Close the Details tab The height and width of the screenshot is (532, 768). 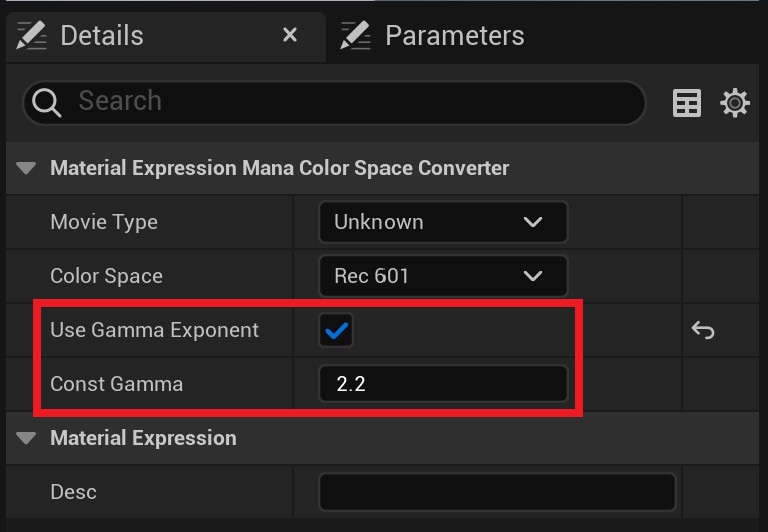pos(290,36)
